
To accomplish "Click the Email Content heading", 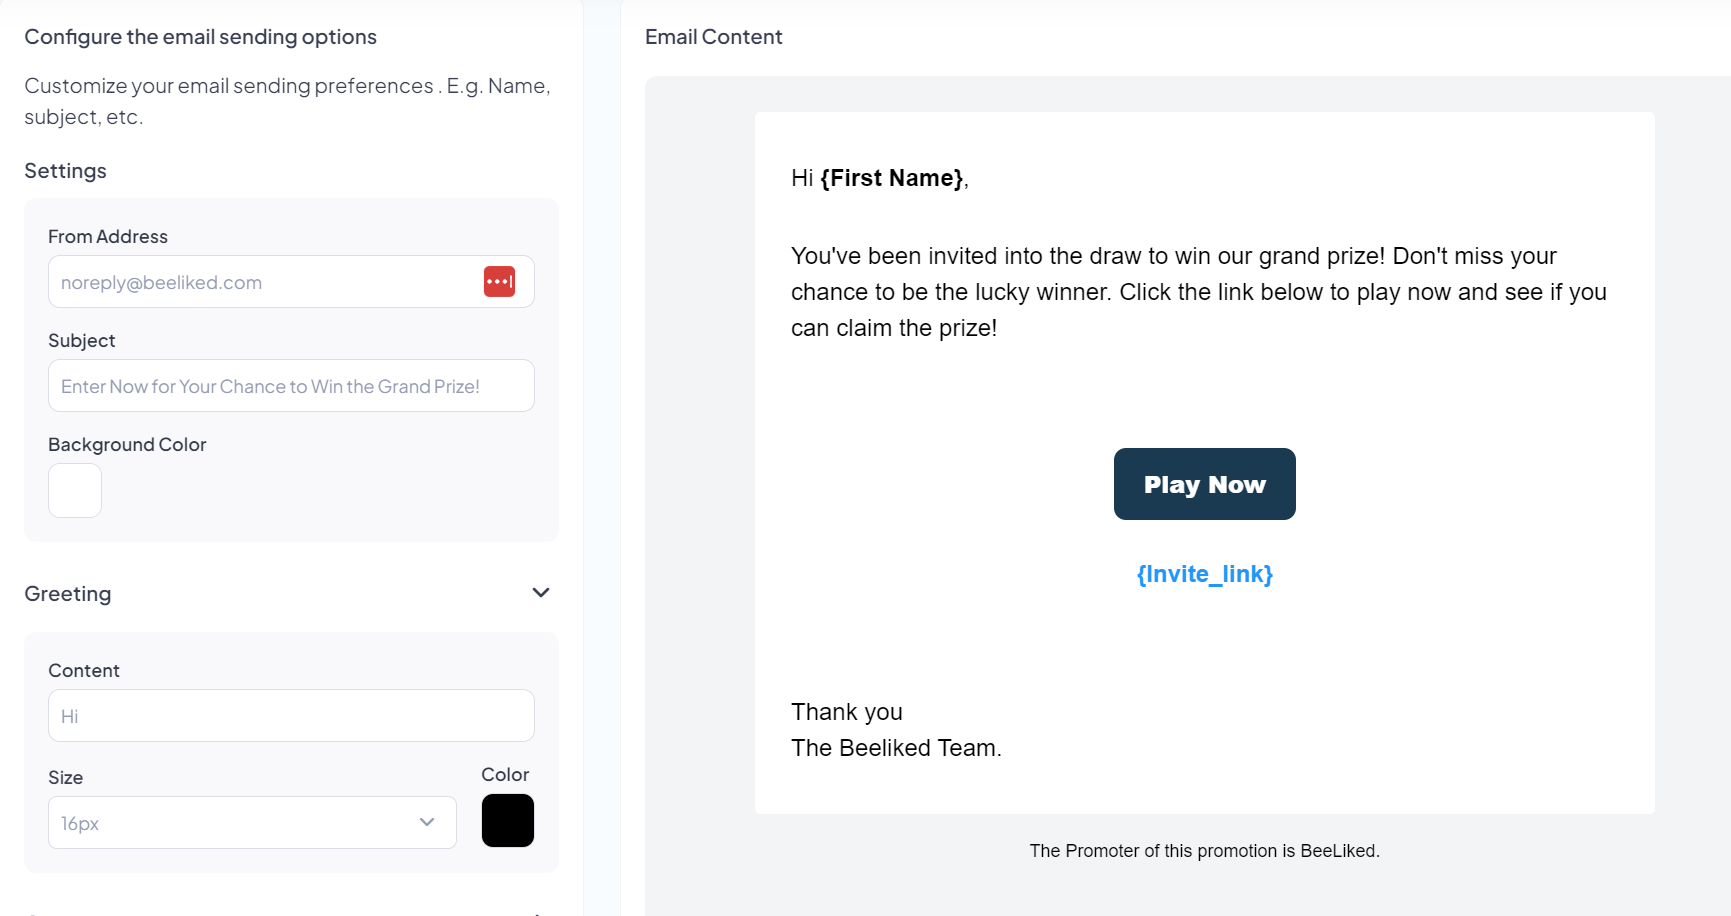I will pos(713,37).
